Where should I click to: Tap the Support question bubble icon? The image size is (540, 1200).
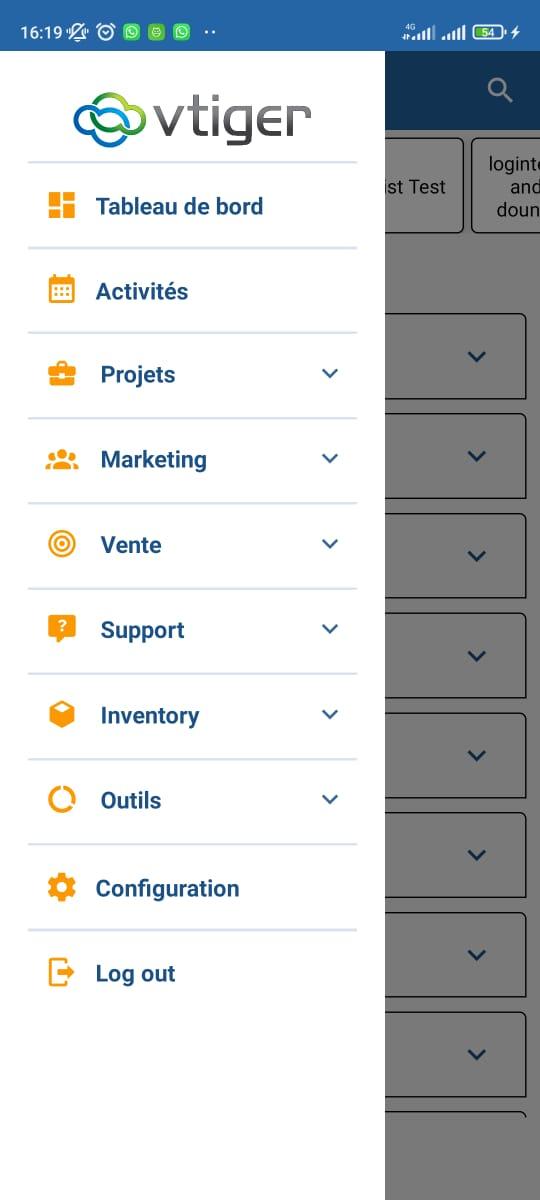[x=62, y=629]
